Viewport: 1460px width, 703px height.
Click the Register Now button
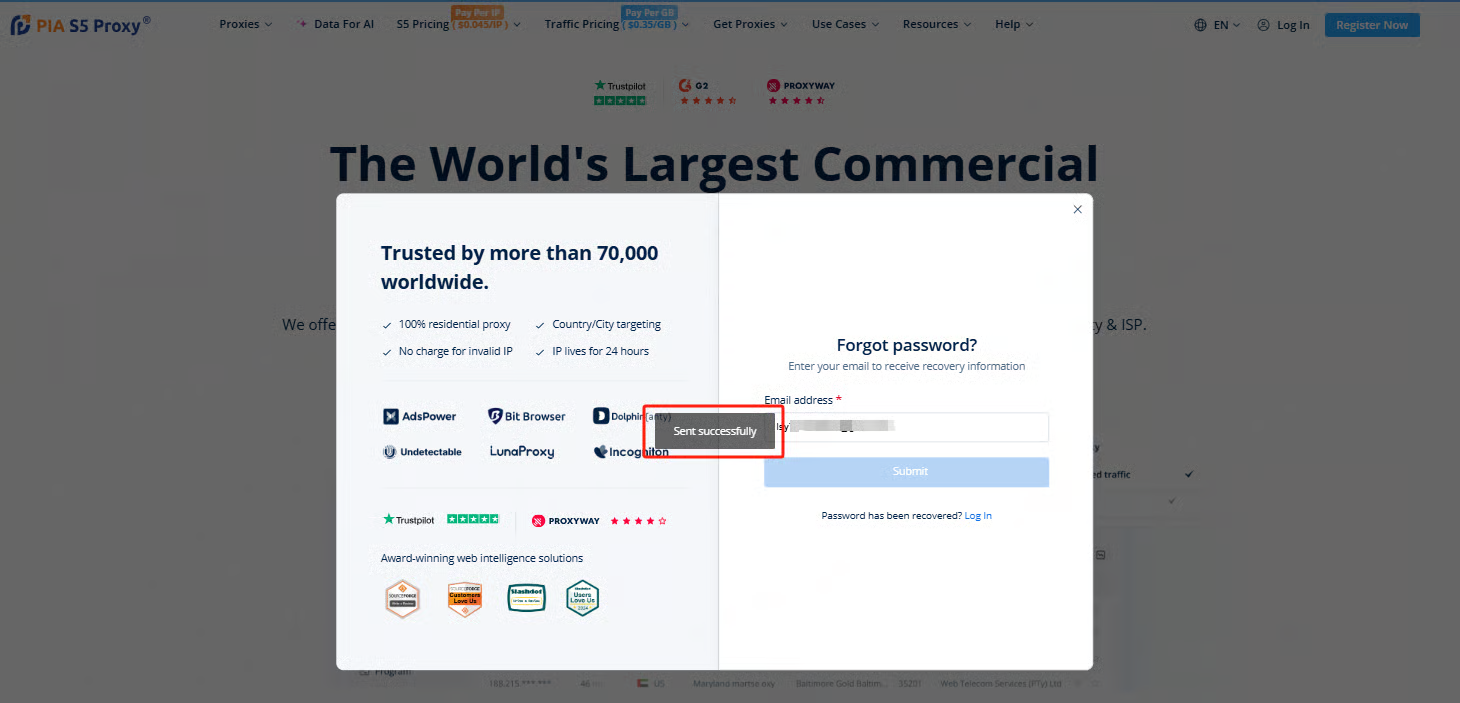(1371, 25)
